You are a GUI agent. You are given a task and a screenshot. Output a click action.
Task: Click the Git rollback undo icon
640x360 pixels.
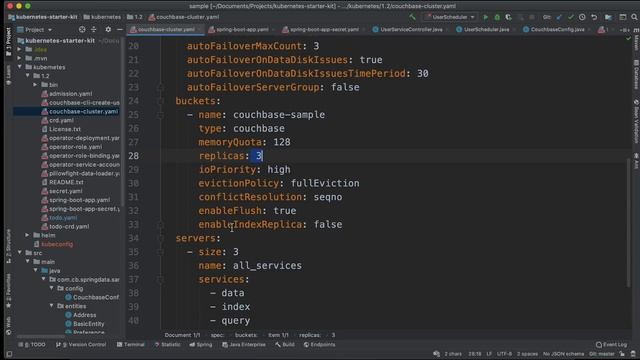coord(594,17)
